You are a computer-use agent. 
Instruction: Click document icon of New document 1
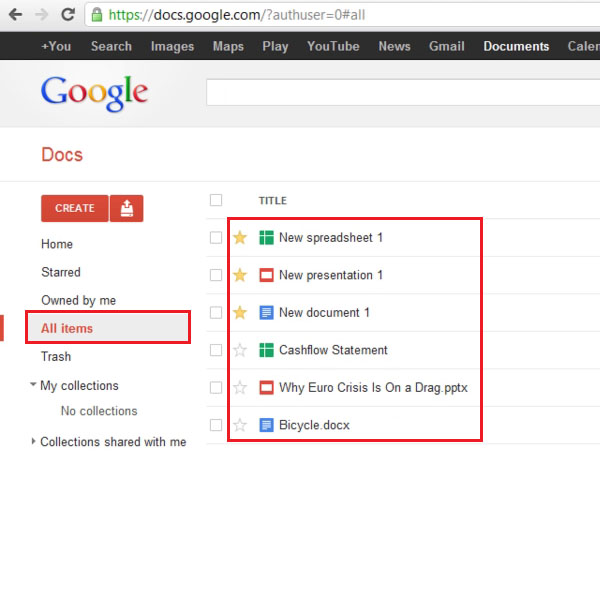(266, 313)
